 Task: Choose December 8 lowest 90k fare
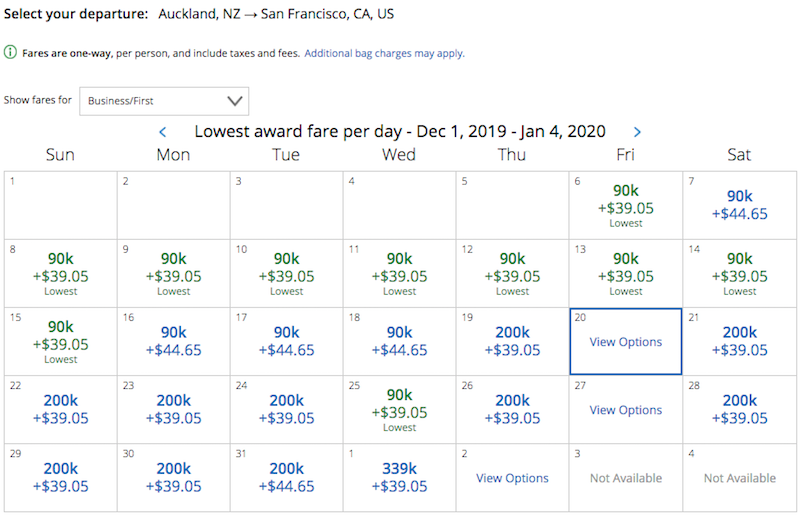coord(61,274)
